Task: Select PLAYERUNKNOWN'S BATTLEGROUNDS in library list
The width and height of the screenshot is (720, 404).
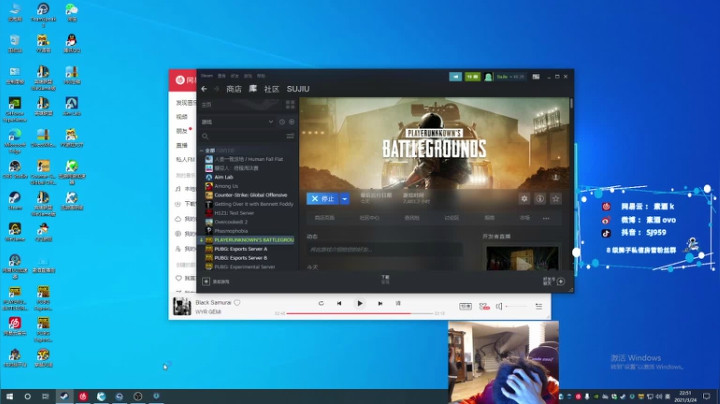Action: click(247, 240)
